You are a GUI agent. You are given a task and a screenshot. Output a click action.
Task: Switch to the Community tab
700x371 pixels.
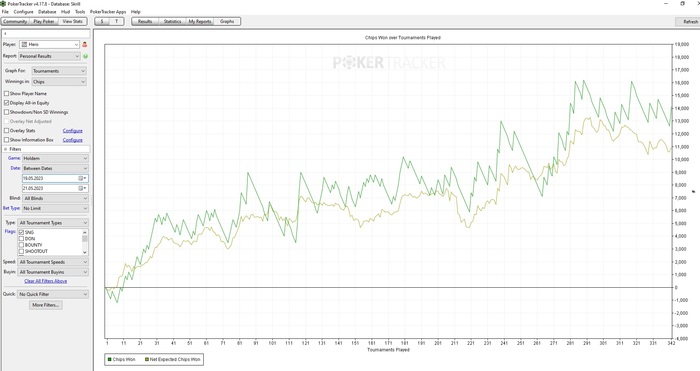tap(15, 21)
